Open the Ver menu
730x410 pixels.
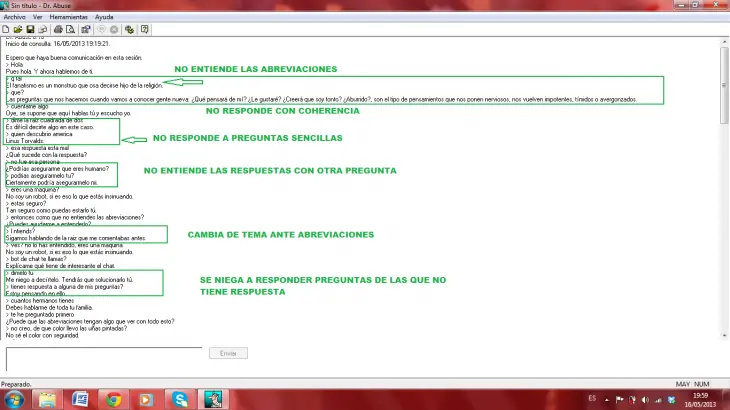pos(38,17)
